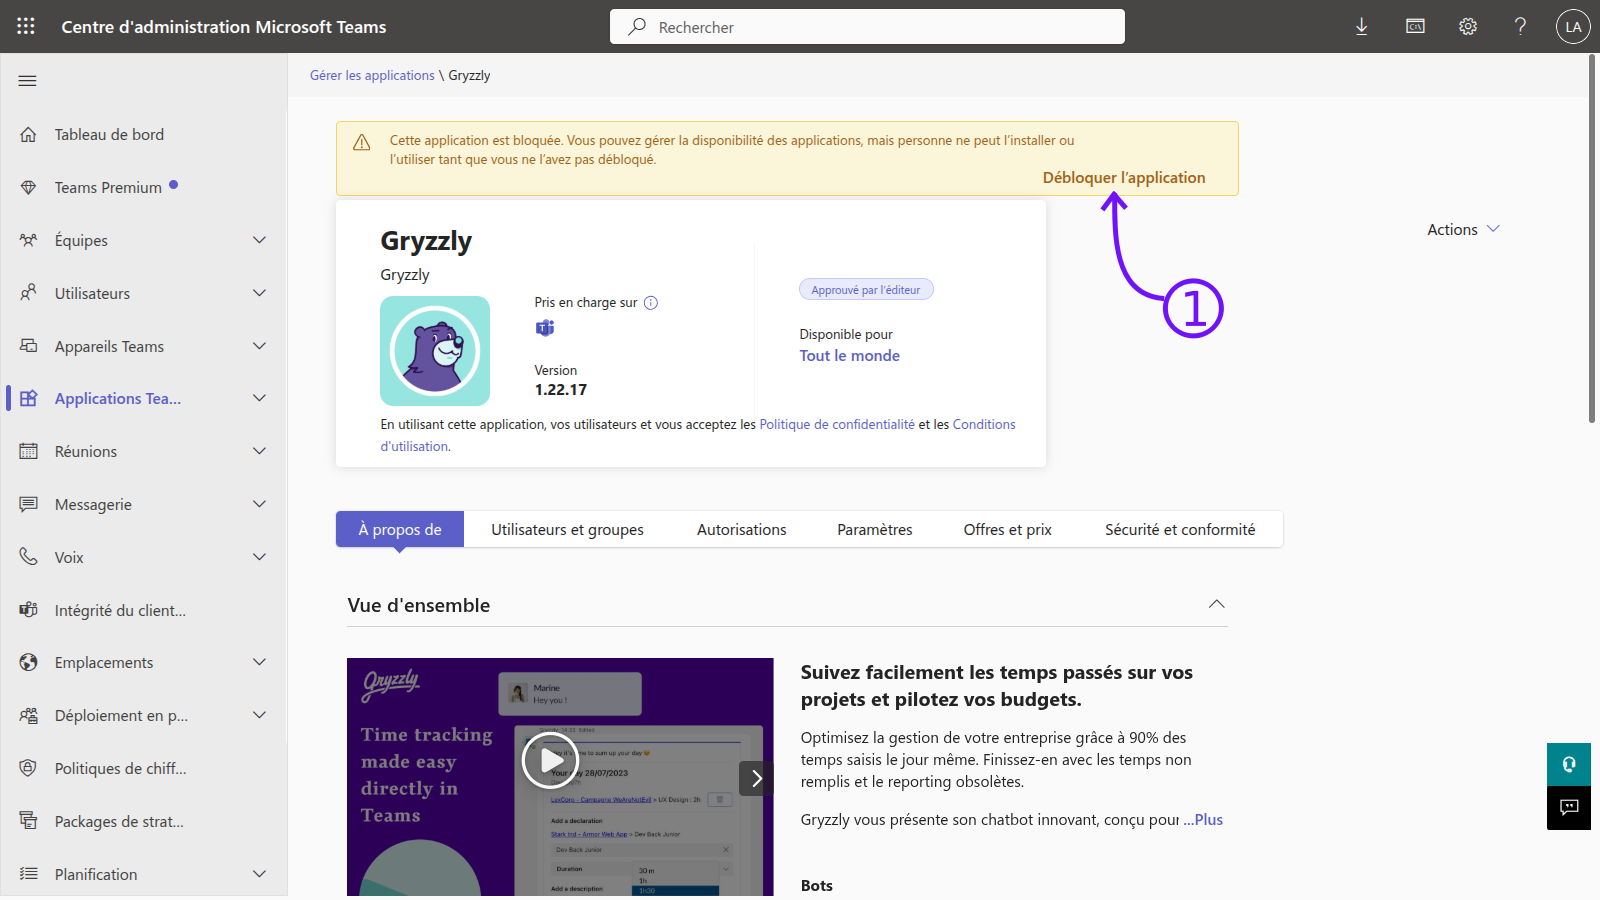Click the Messagerie chat icon
The image size is (1600, 900).
click(28, 504)
